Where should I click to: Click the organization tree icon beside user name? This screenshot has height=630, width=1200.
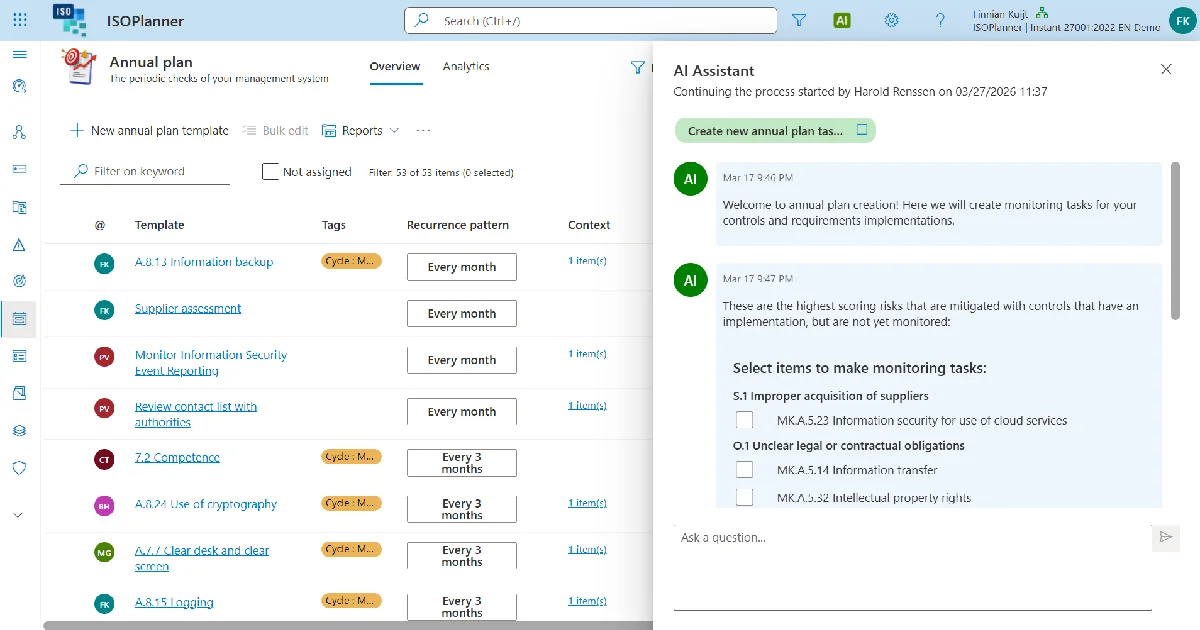pos(1041,13)
